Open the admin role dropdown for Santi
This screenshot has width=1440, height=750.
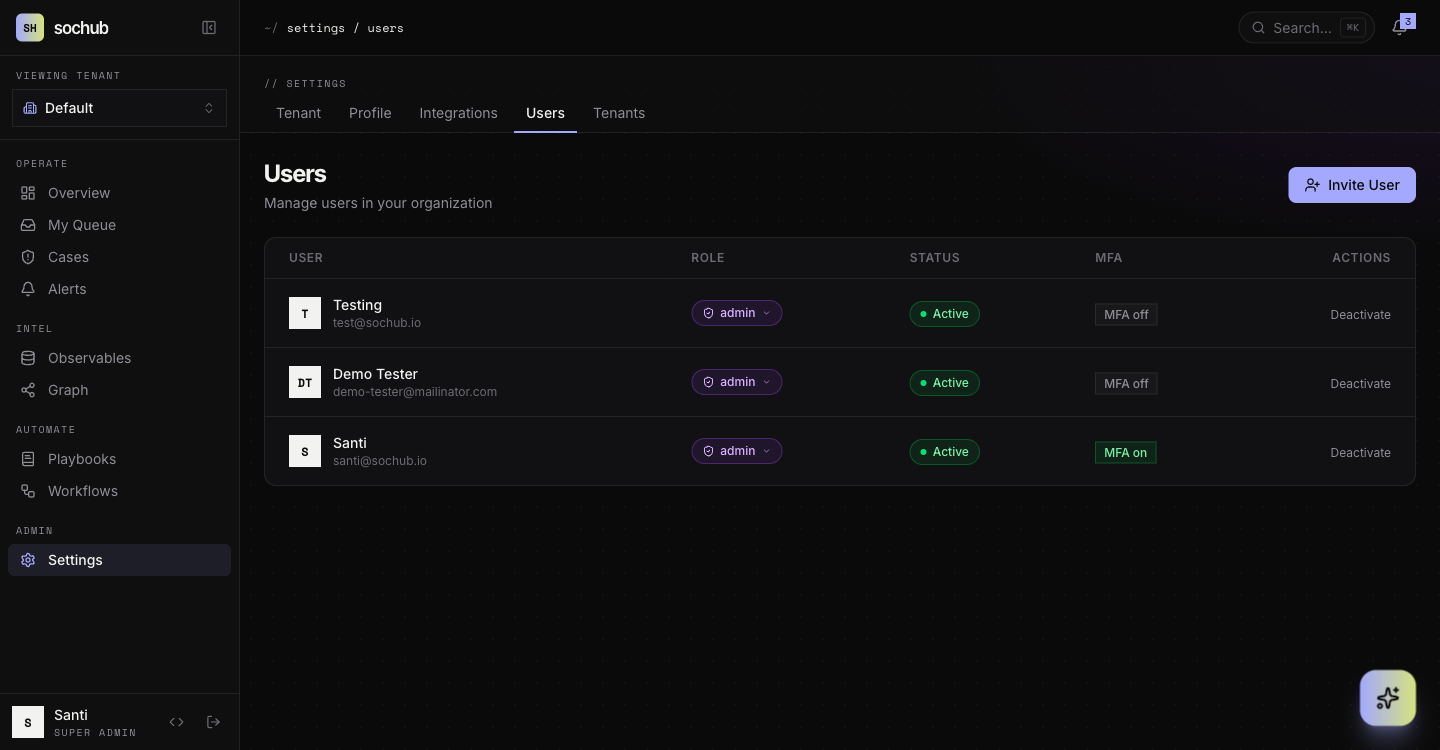click(737, 451)
